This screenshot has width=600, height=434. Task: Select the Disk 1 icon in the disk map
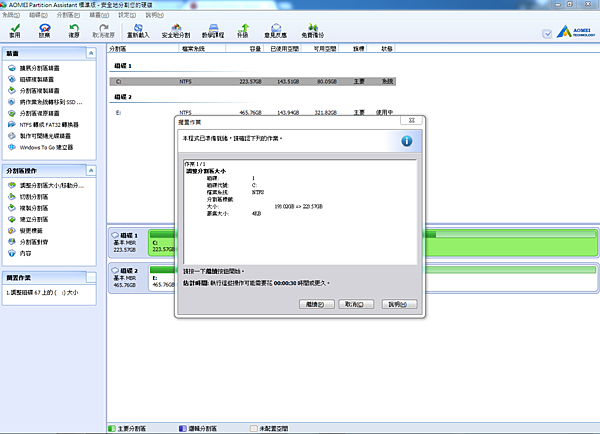(115, 235)
